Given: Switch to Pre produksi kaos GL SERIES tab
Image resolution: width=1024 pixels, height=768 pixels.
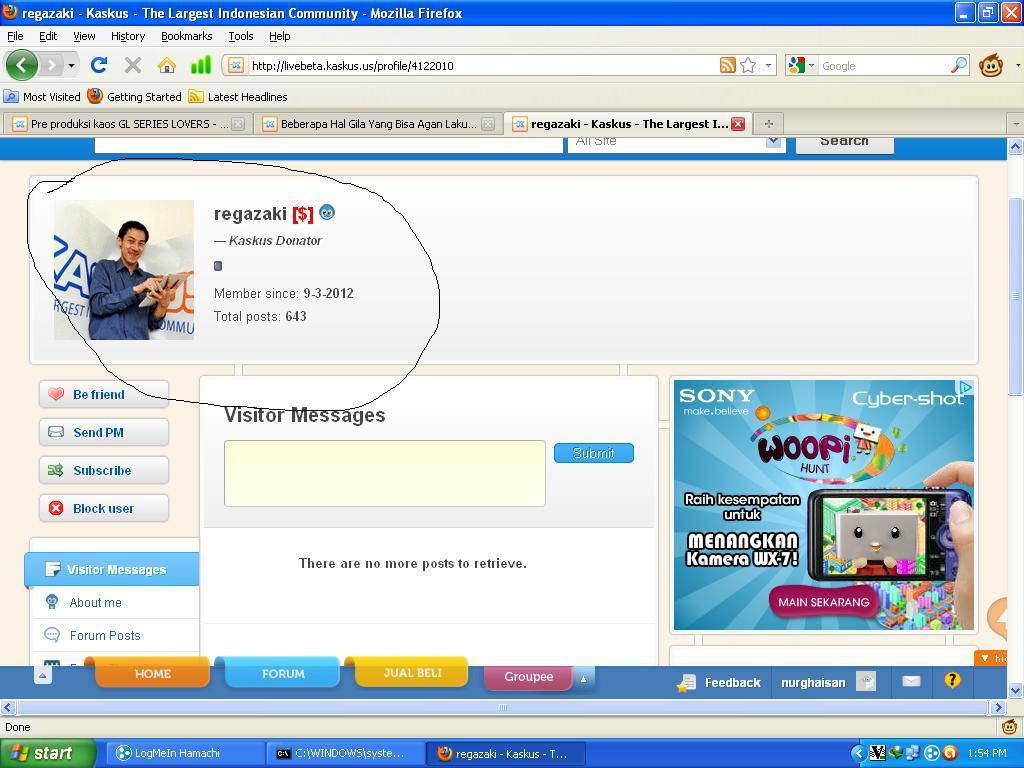Looking at the screenshot, I should pyautogui.click(x=128, y=123).
